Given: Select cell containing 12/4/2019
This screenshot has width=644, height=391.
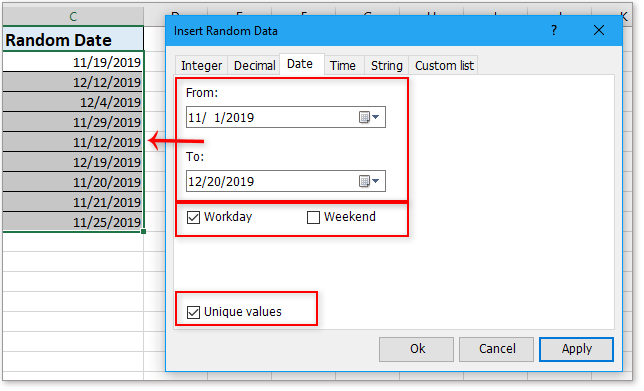Looking at the screenshot, I should click(x=73, y=102).
